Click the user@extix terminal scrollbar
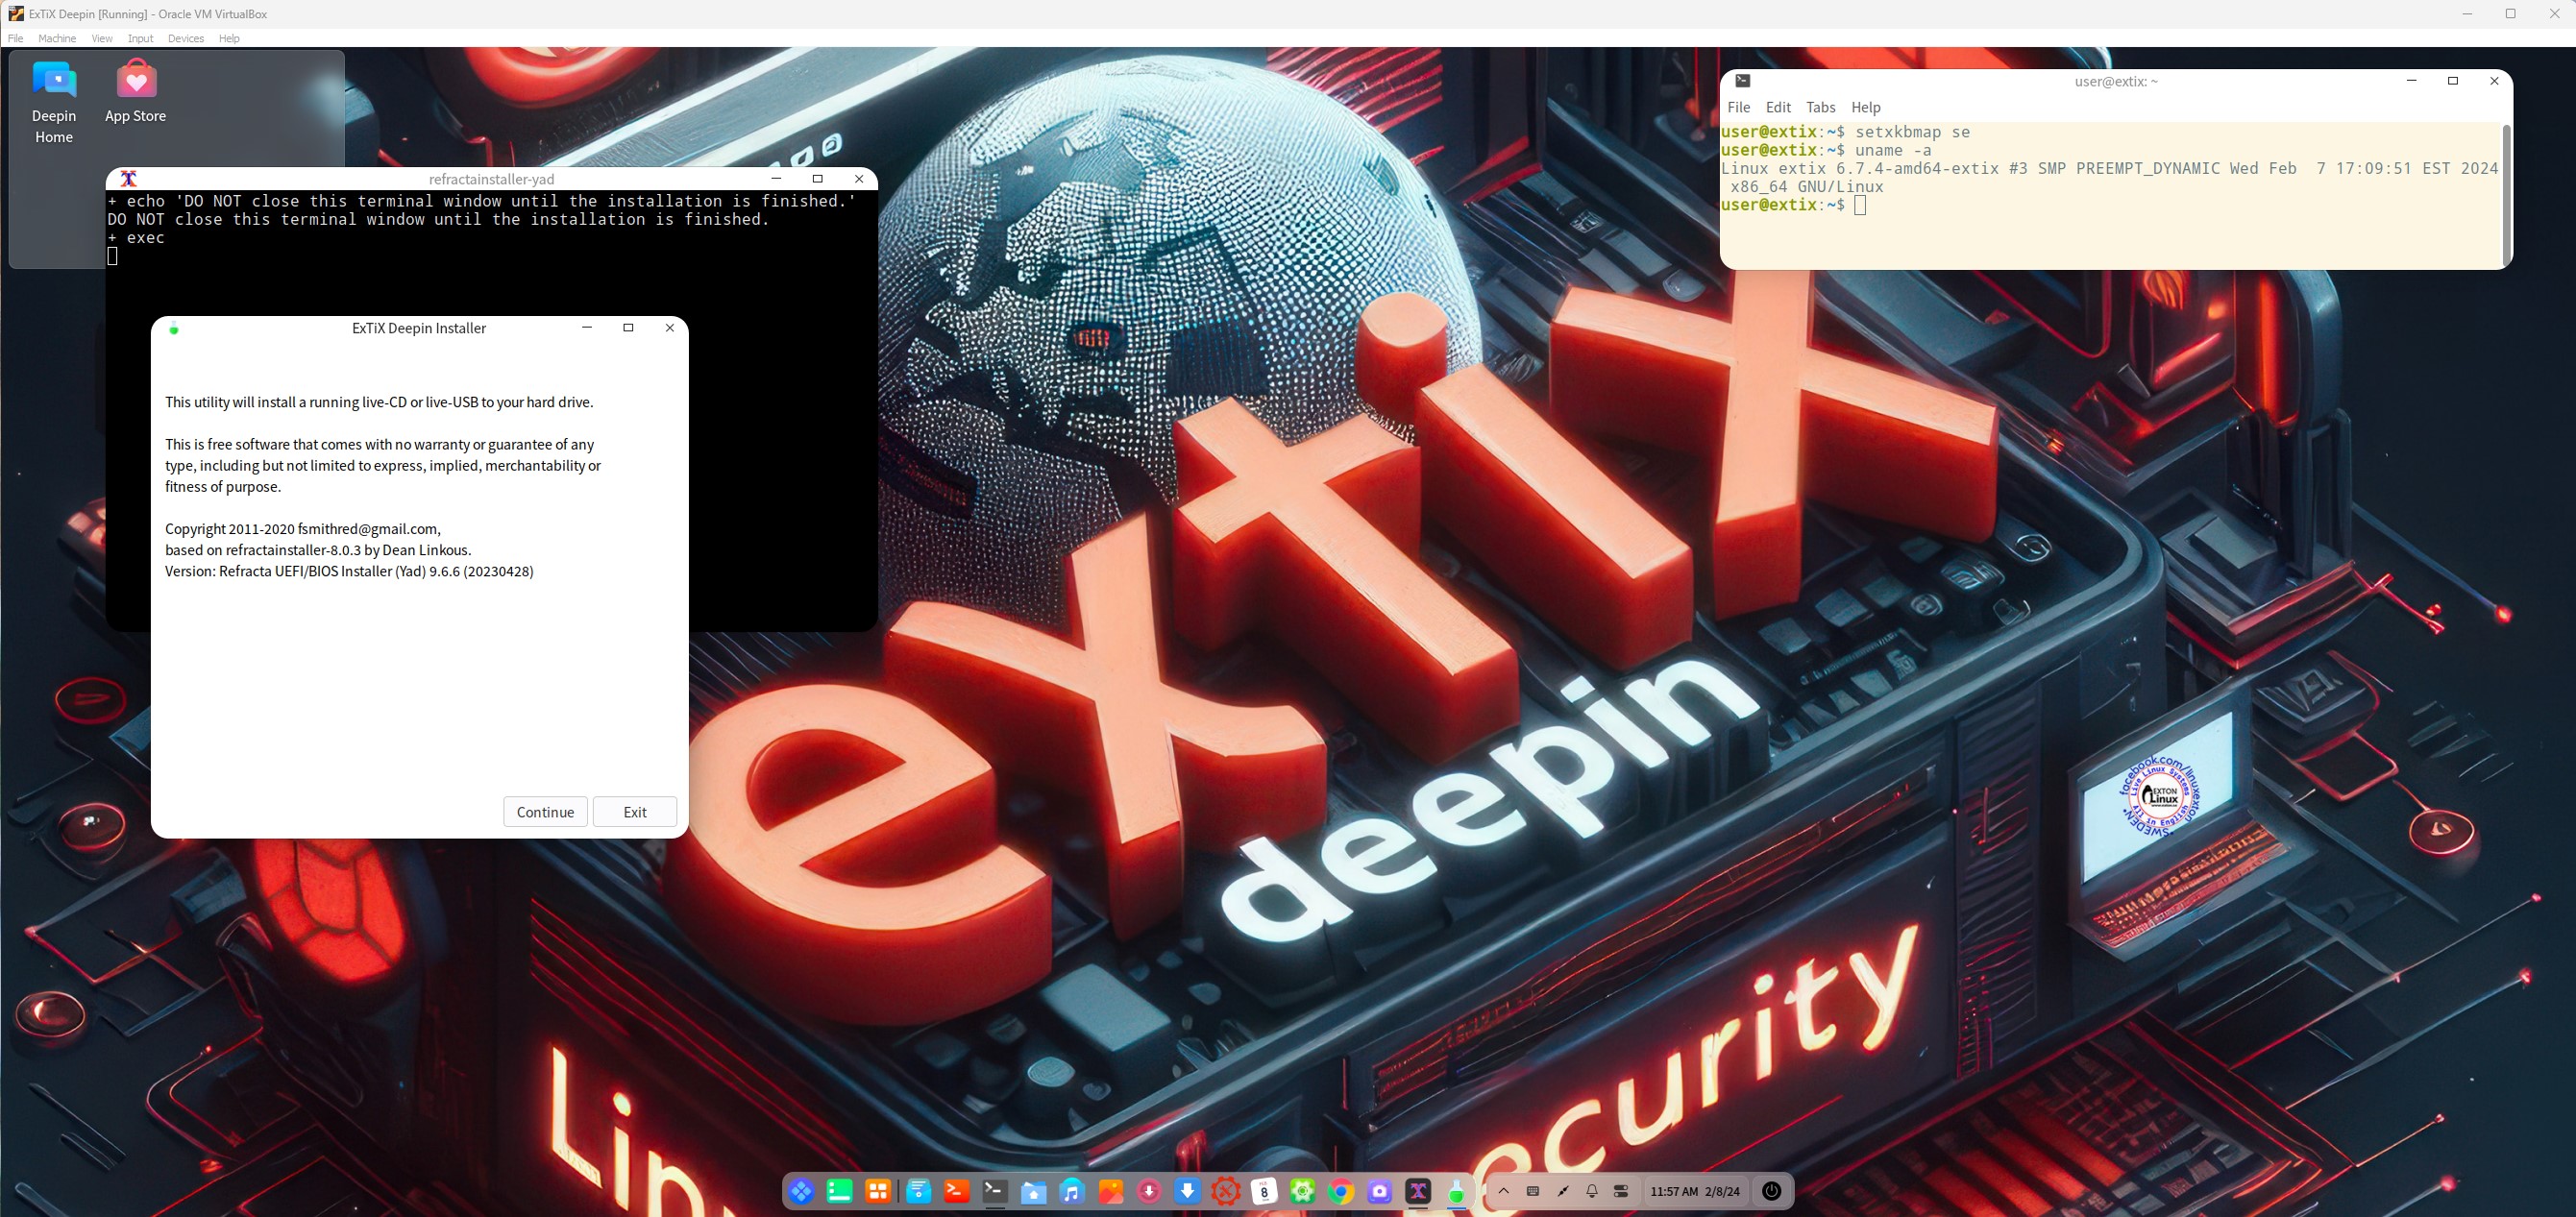This screenshot has width=2576, height=1217. click(2505, 194)
